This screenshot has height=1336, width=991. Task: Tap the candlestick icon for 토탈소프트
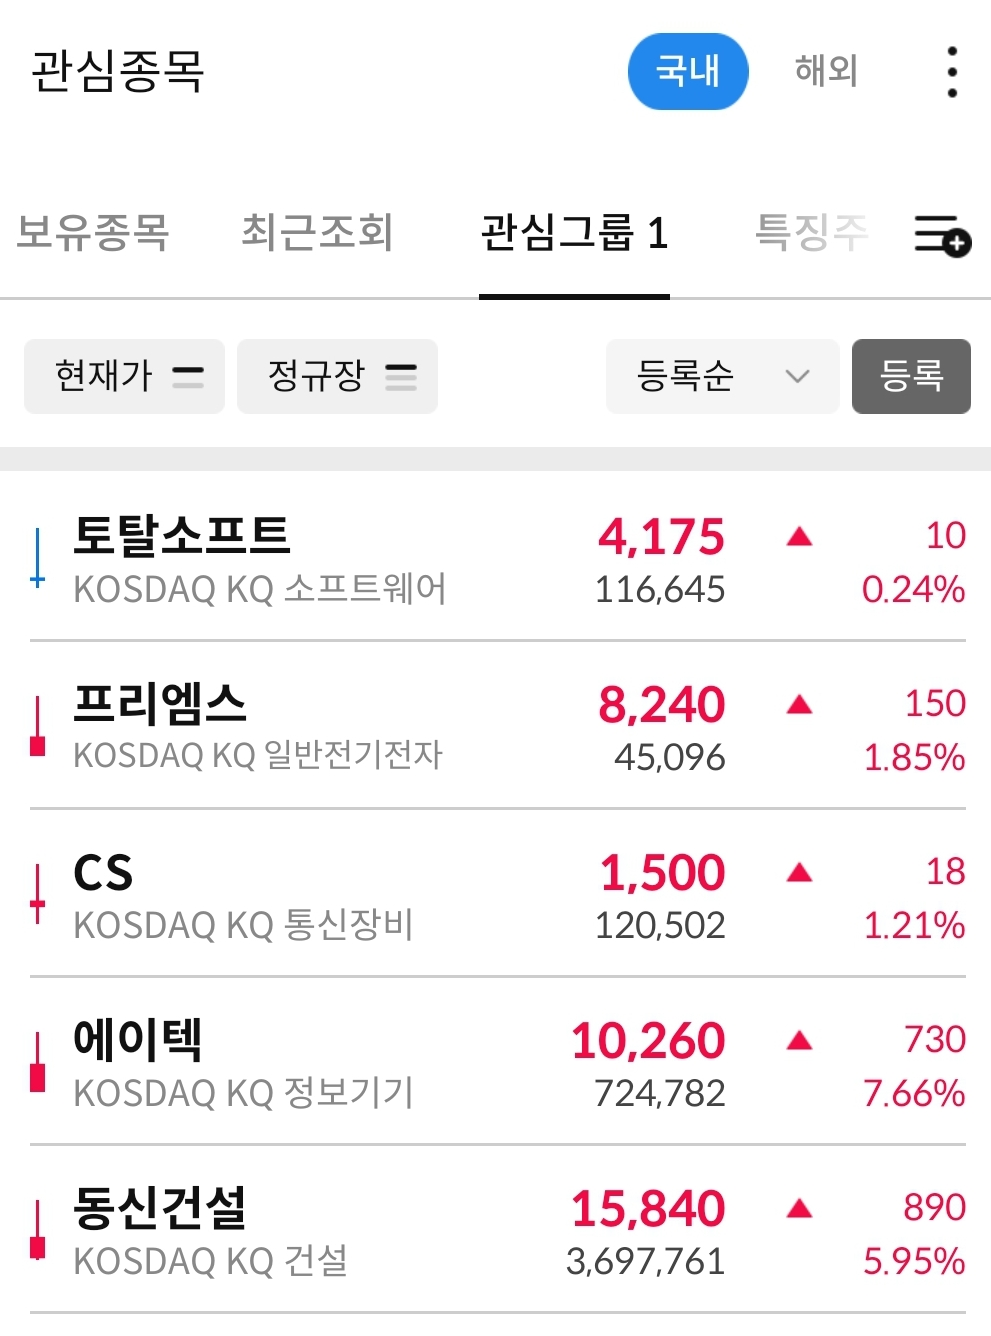click(38, 557)
